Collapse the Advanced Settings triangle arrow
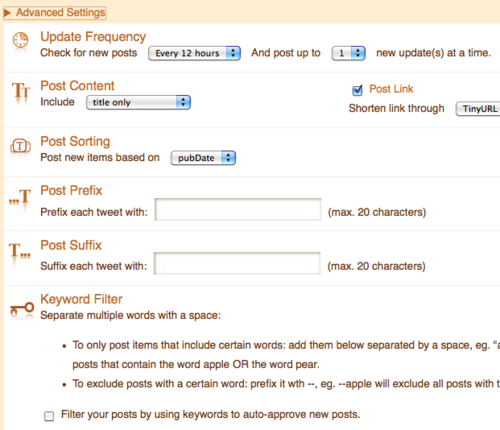This screenshot has width=500, height=430. (x=7, y=13)
